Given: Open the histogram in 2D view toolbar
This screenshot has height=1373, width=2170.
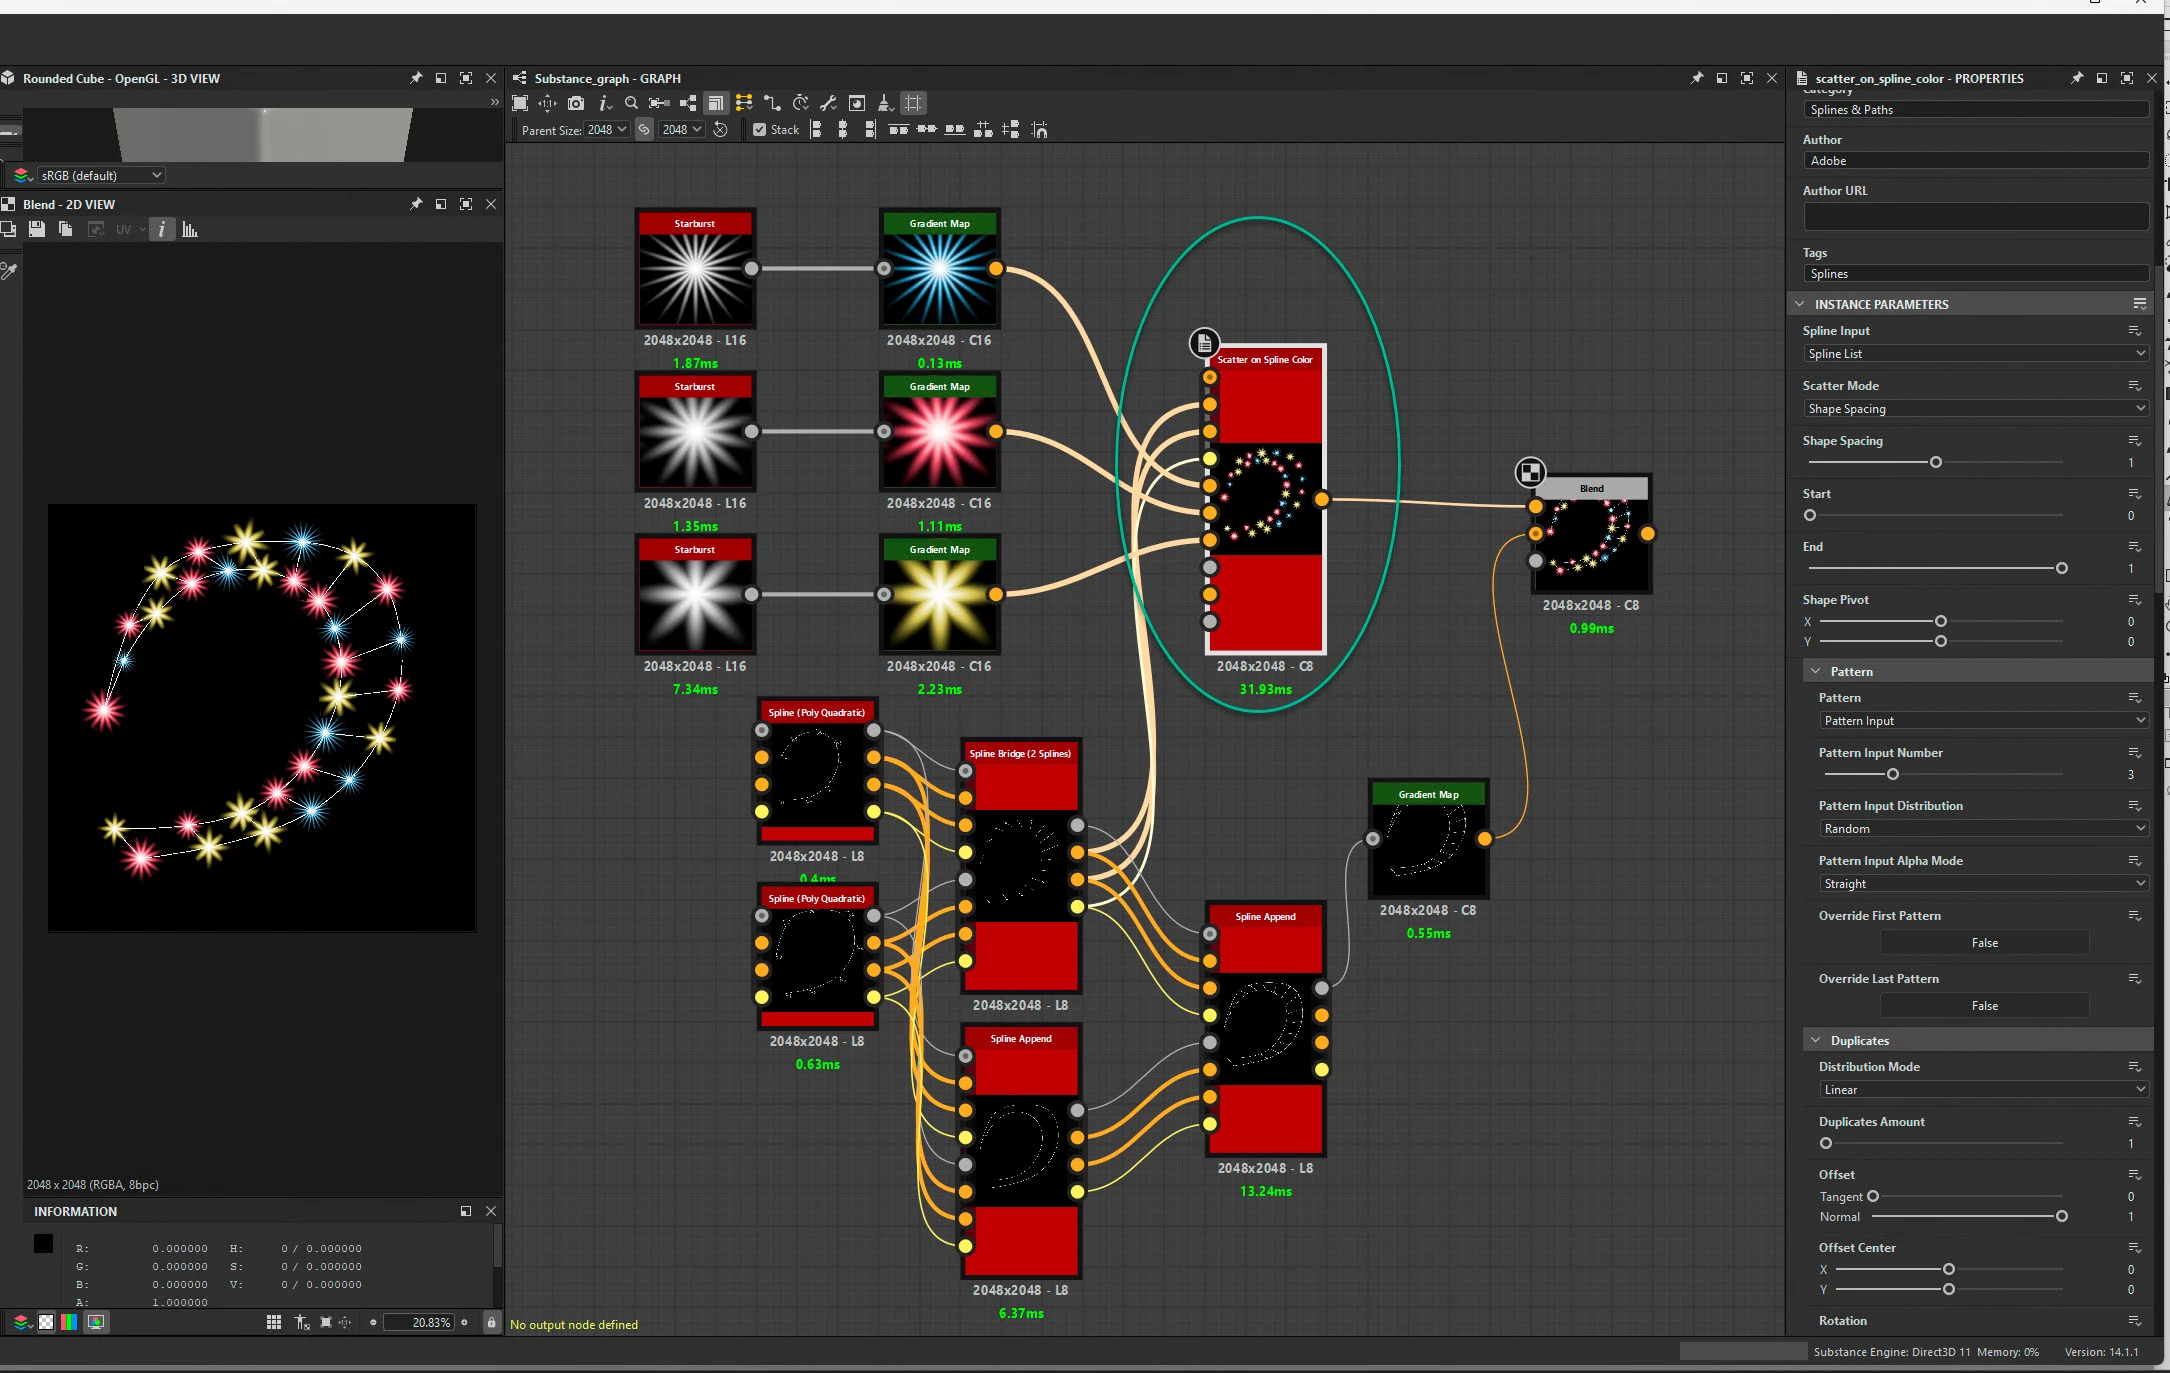Looking at the screenshot, I should pyautogui.click(x=190, y=230).
